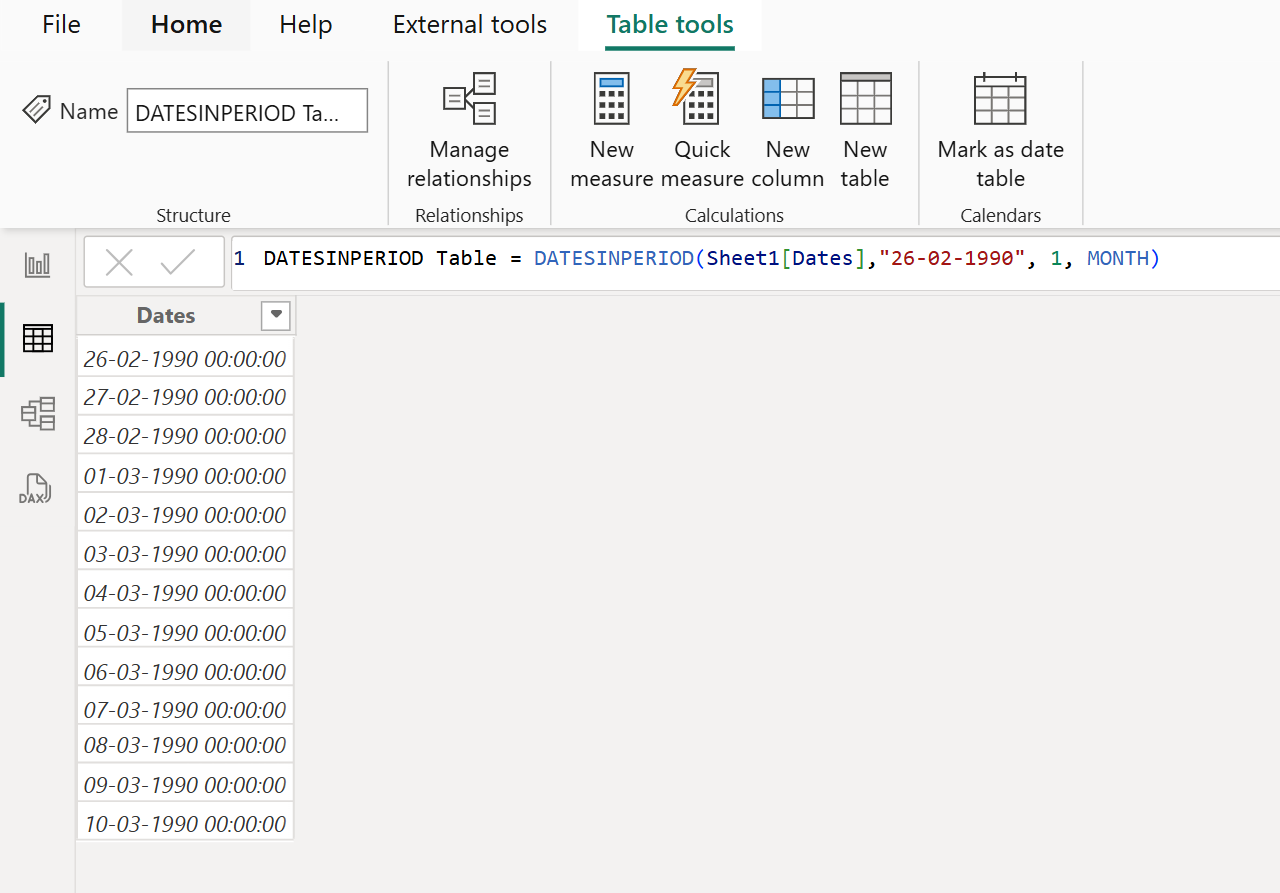Select the Data view icon in sidebar

pos(37,339)
